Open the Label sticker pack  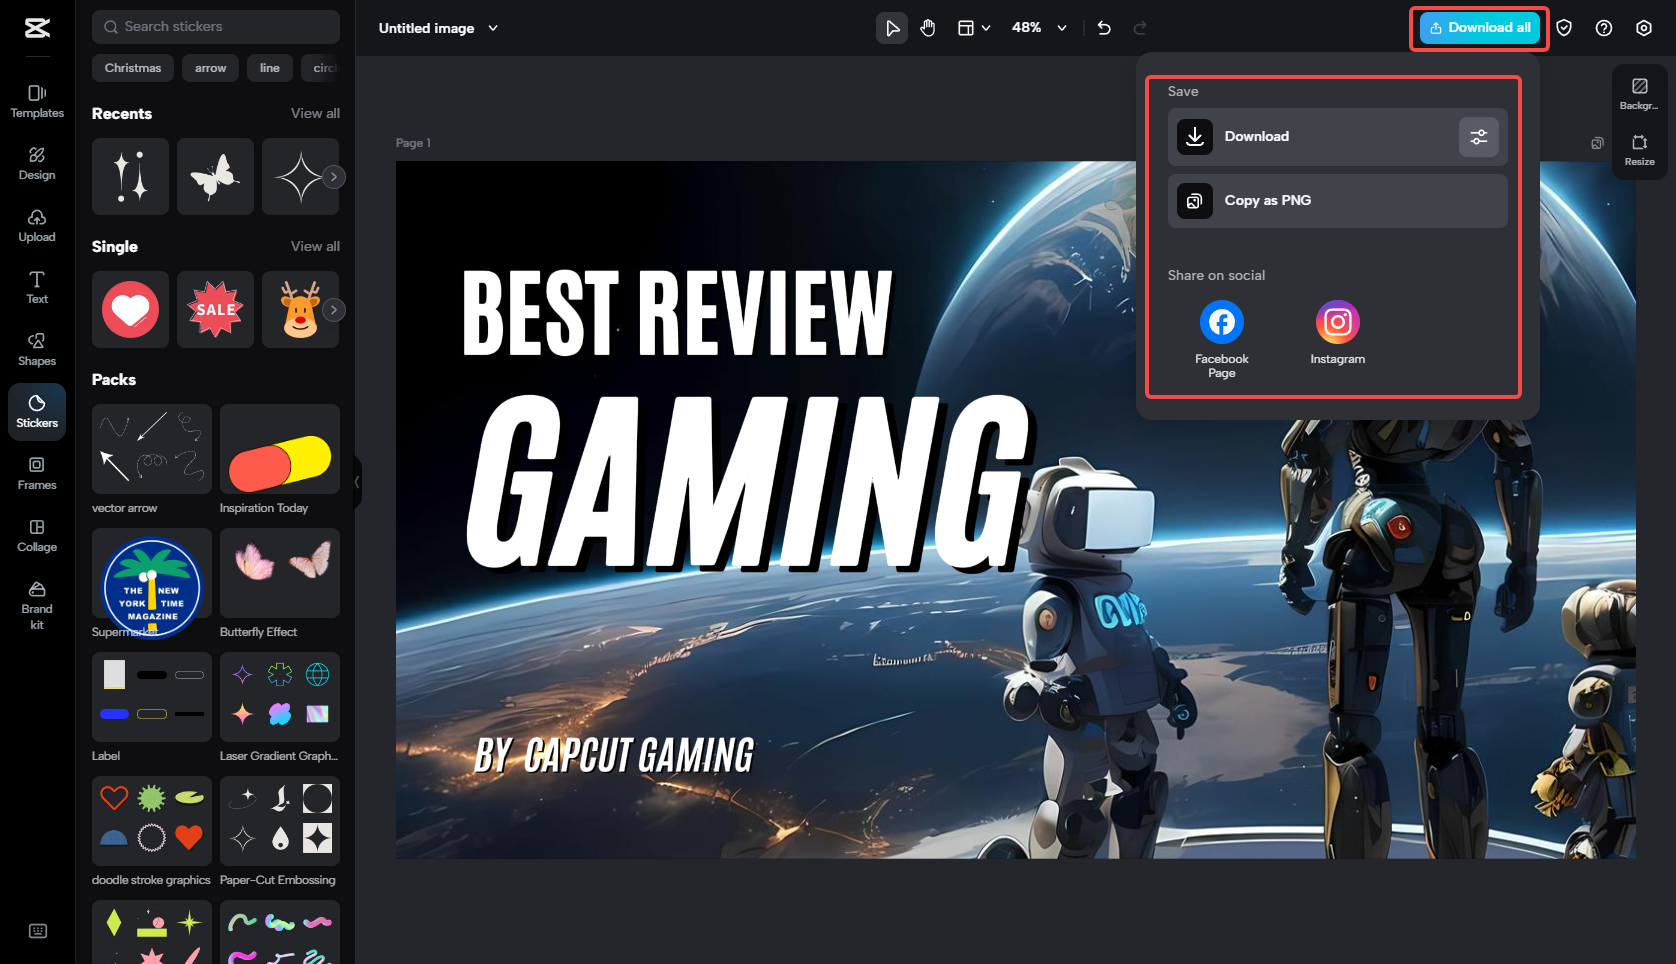click(x=152, y=697)
